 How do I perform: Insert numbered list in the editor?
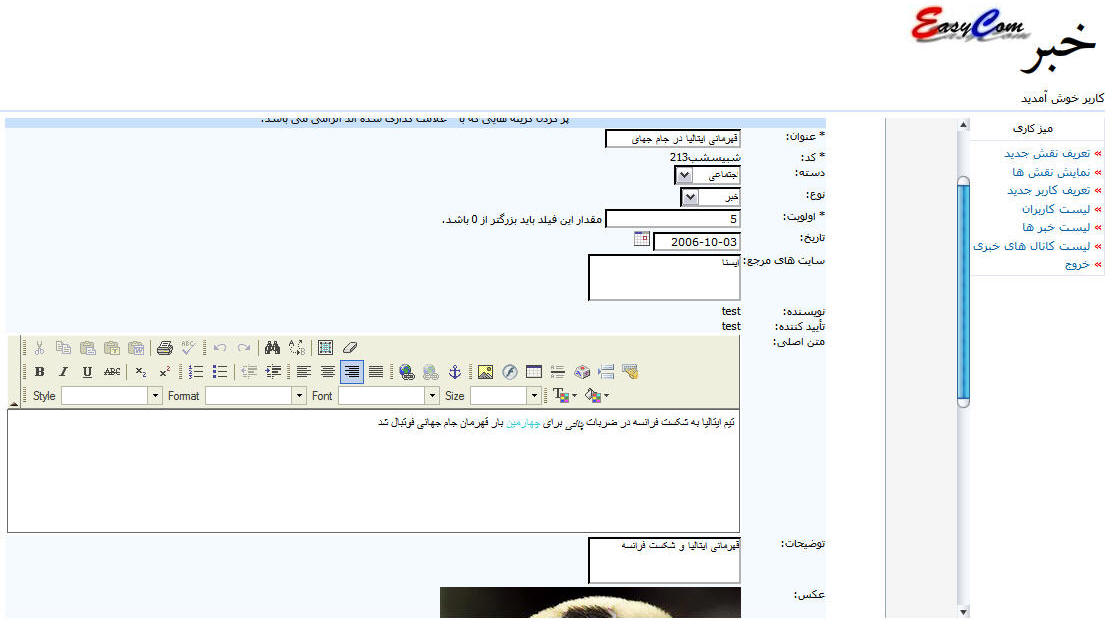coord(196,372)
